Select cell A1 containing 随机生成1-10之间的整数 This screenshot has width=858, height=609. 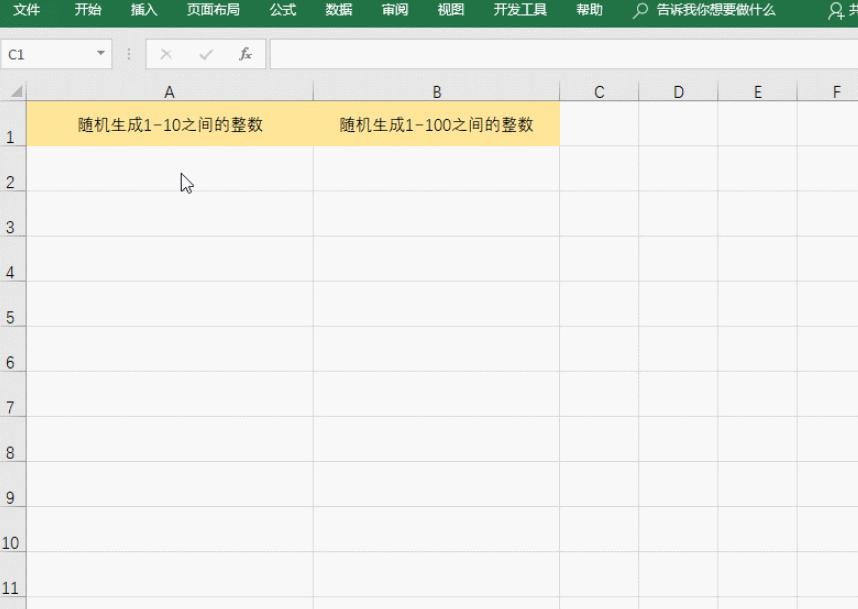(168, 125)
